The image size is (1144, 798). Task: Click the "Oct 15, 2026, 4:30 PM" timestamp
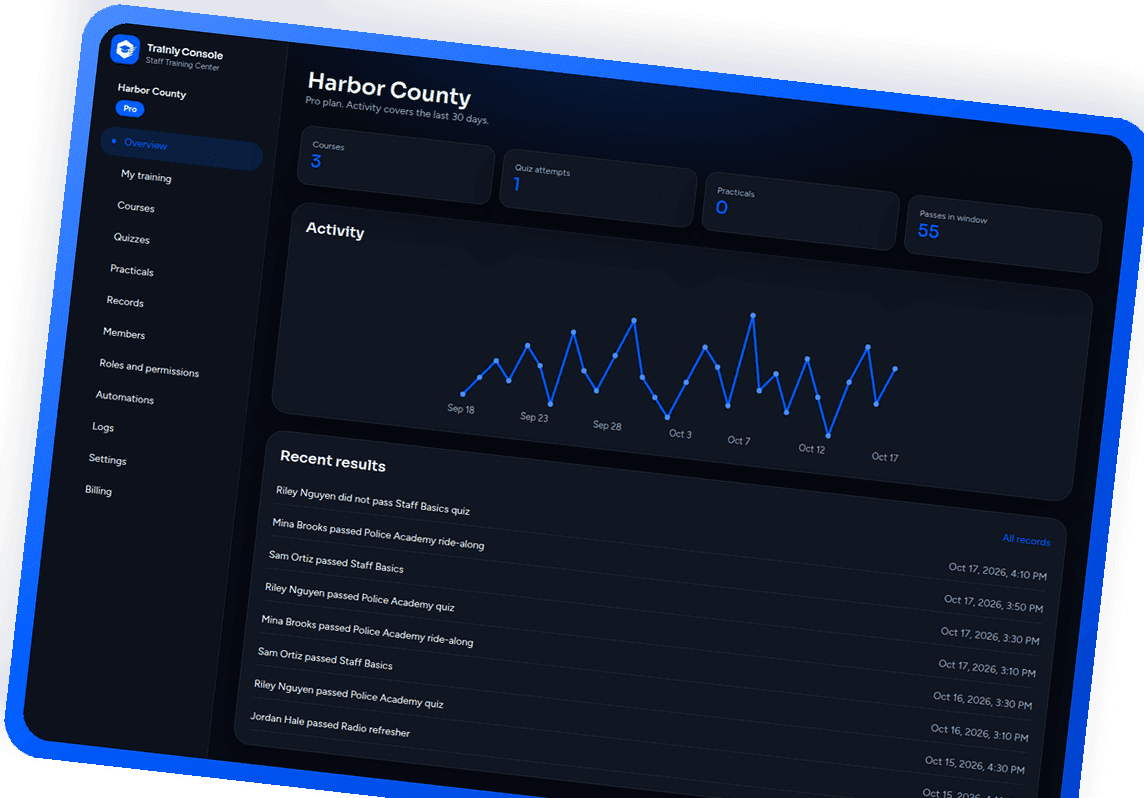[x=975, y=764]
